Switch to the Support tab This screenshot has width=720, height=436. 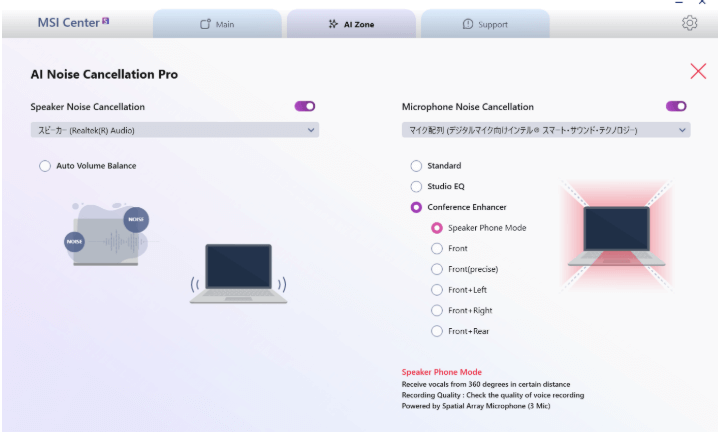[485, 24]
